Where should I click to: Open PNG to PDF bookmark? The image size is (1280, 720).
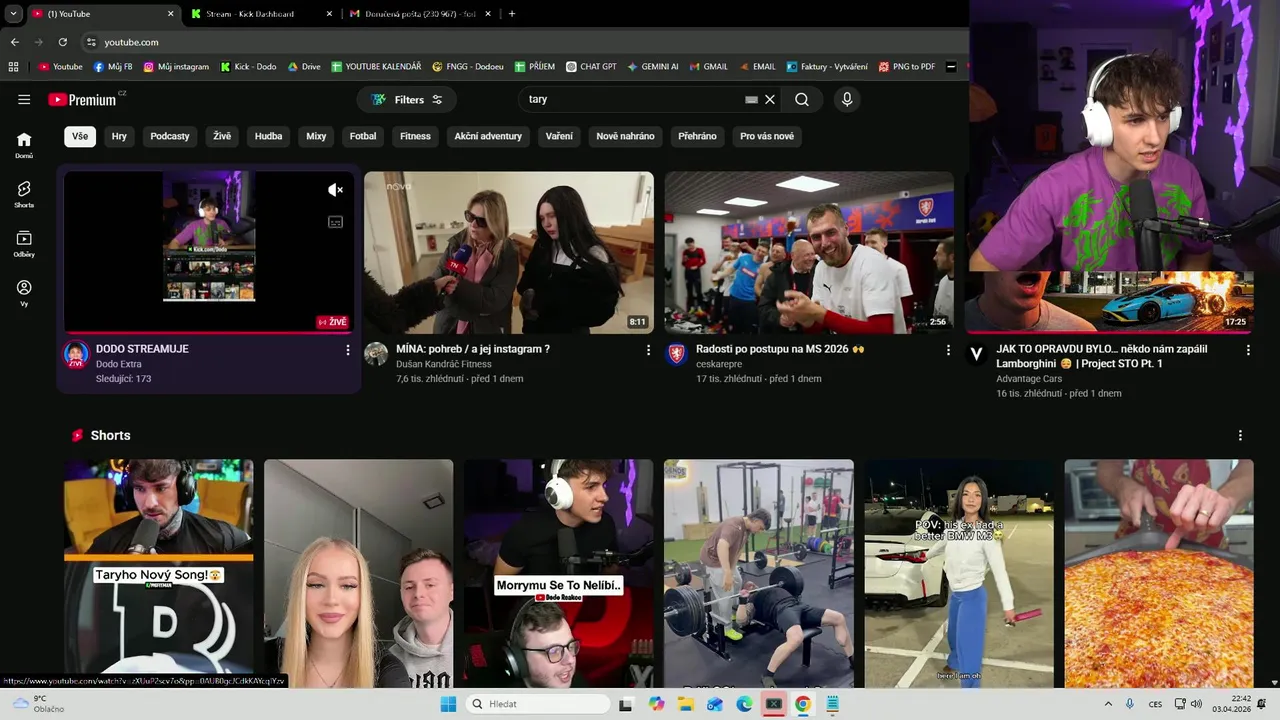(907, 67)
